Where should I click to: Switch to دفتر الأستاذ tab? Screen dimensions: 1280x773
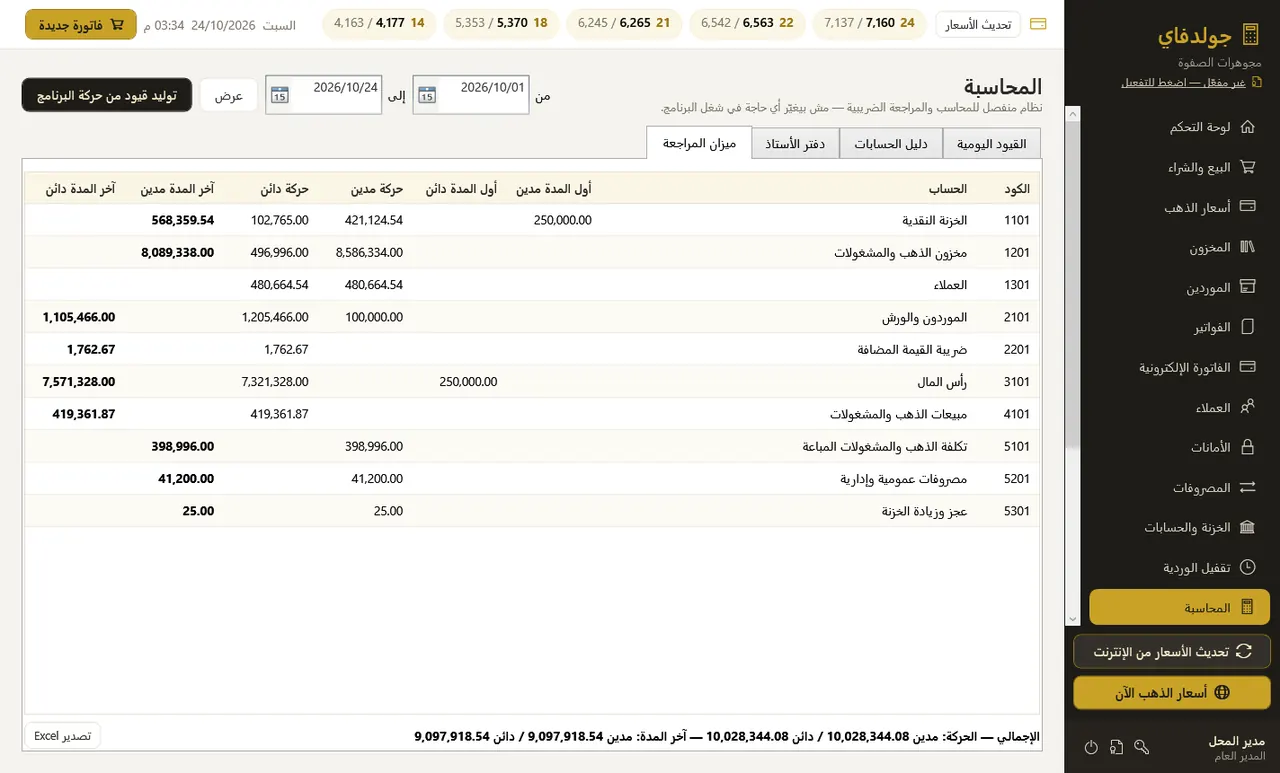tap(795, 144)
